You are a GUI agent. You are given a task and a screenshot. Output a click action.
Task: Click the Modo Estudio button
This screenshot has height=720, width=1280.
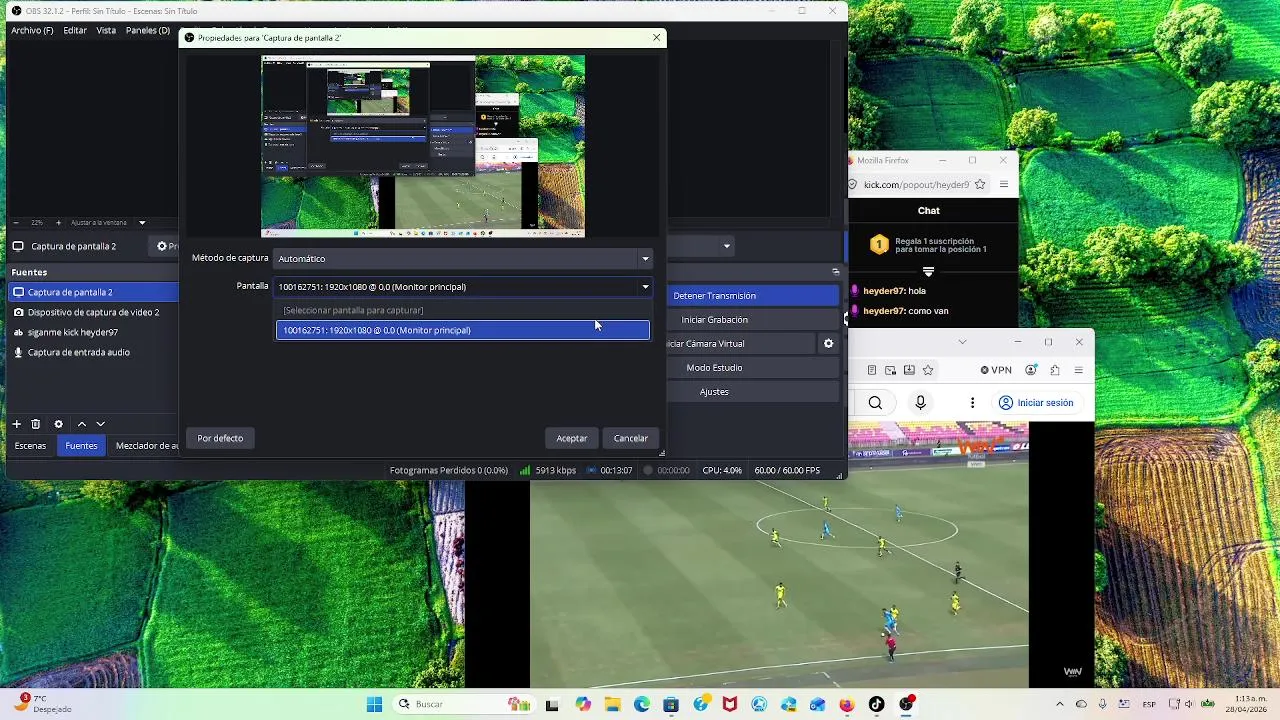coord(752,368)
